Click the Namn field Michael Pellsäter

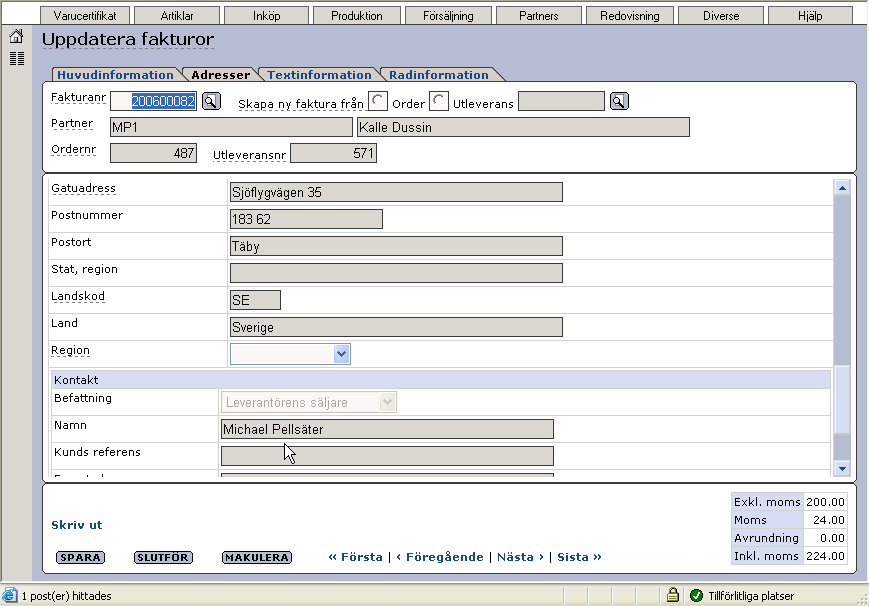pyautogui.click(x=387, y=429)
